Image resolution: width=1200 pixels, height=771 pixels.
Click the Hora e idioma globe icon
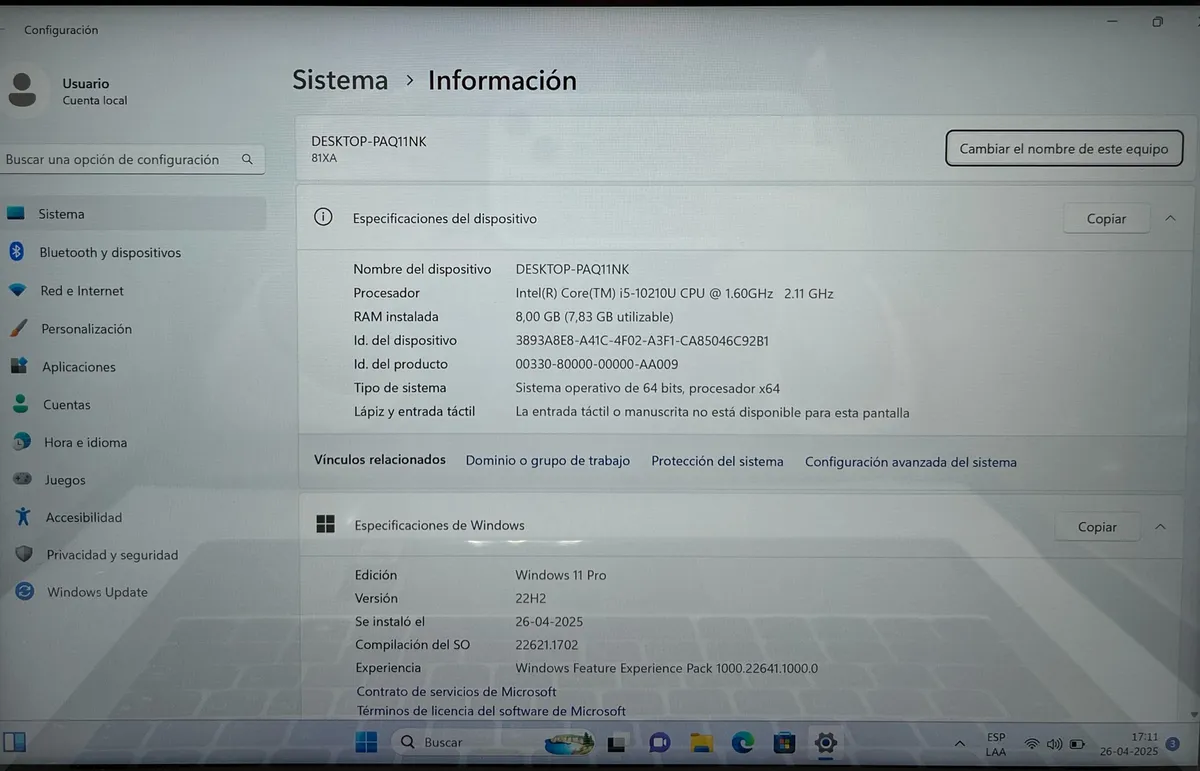[x=22, y=442]
